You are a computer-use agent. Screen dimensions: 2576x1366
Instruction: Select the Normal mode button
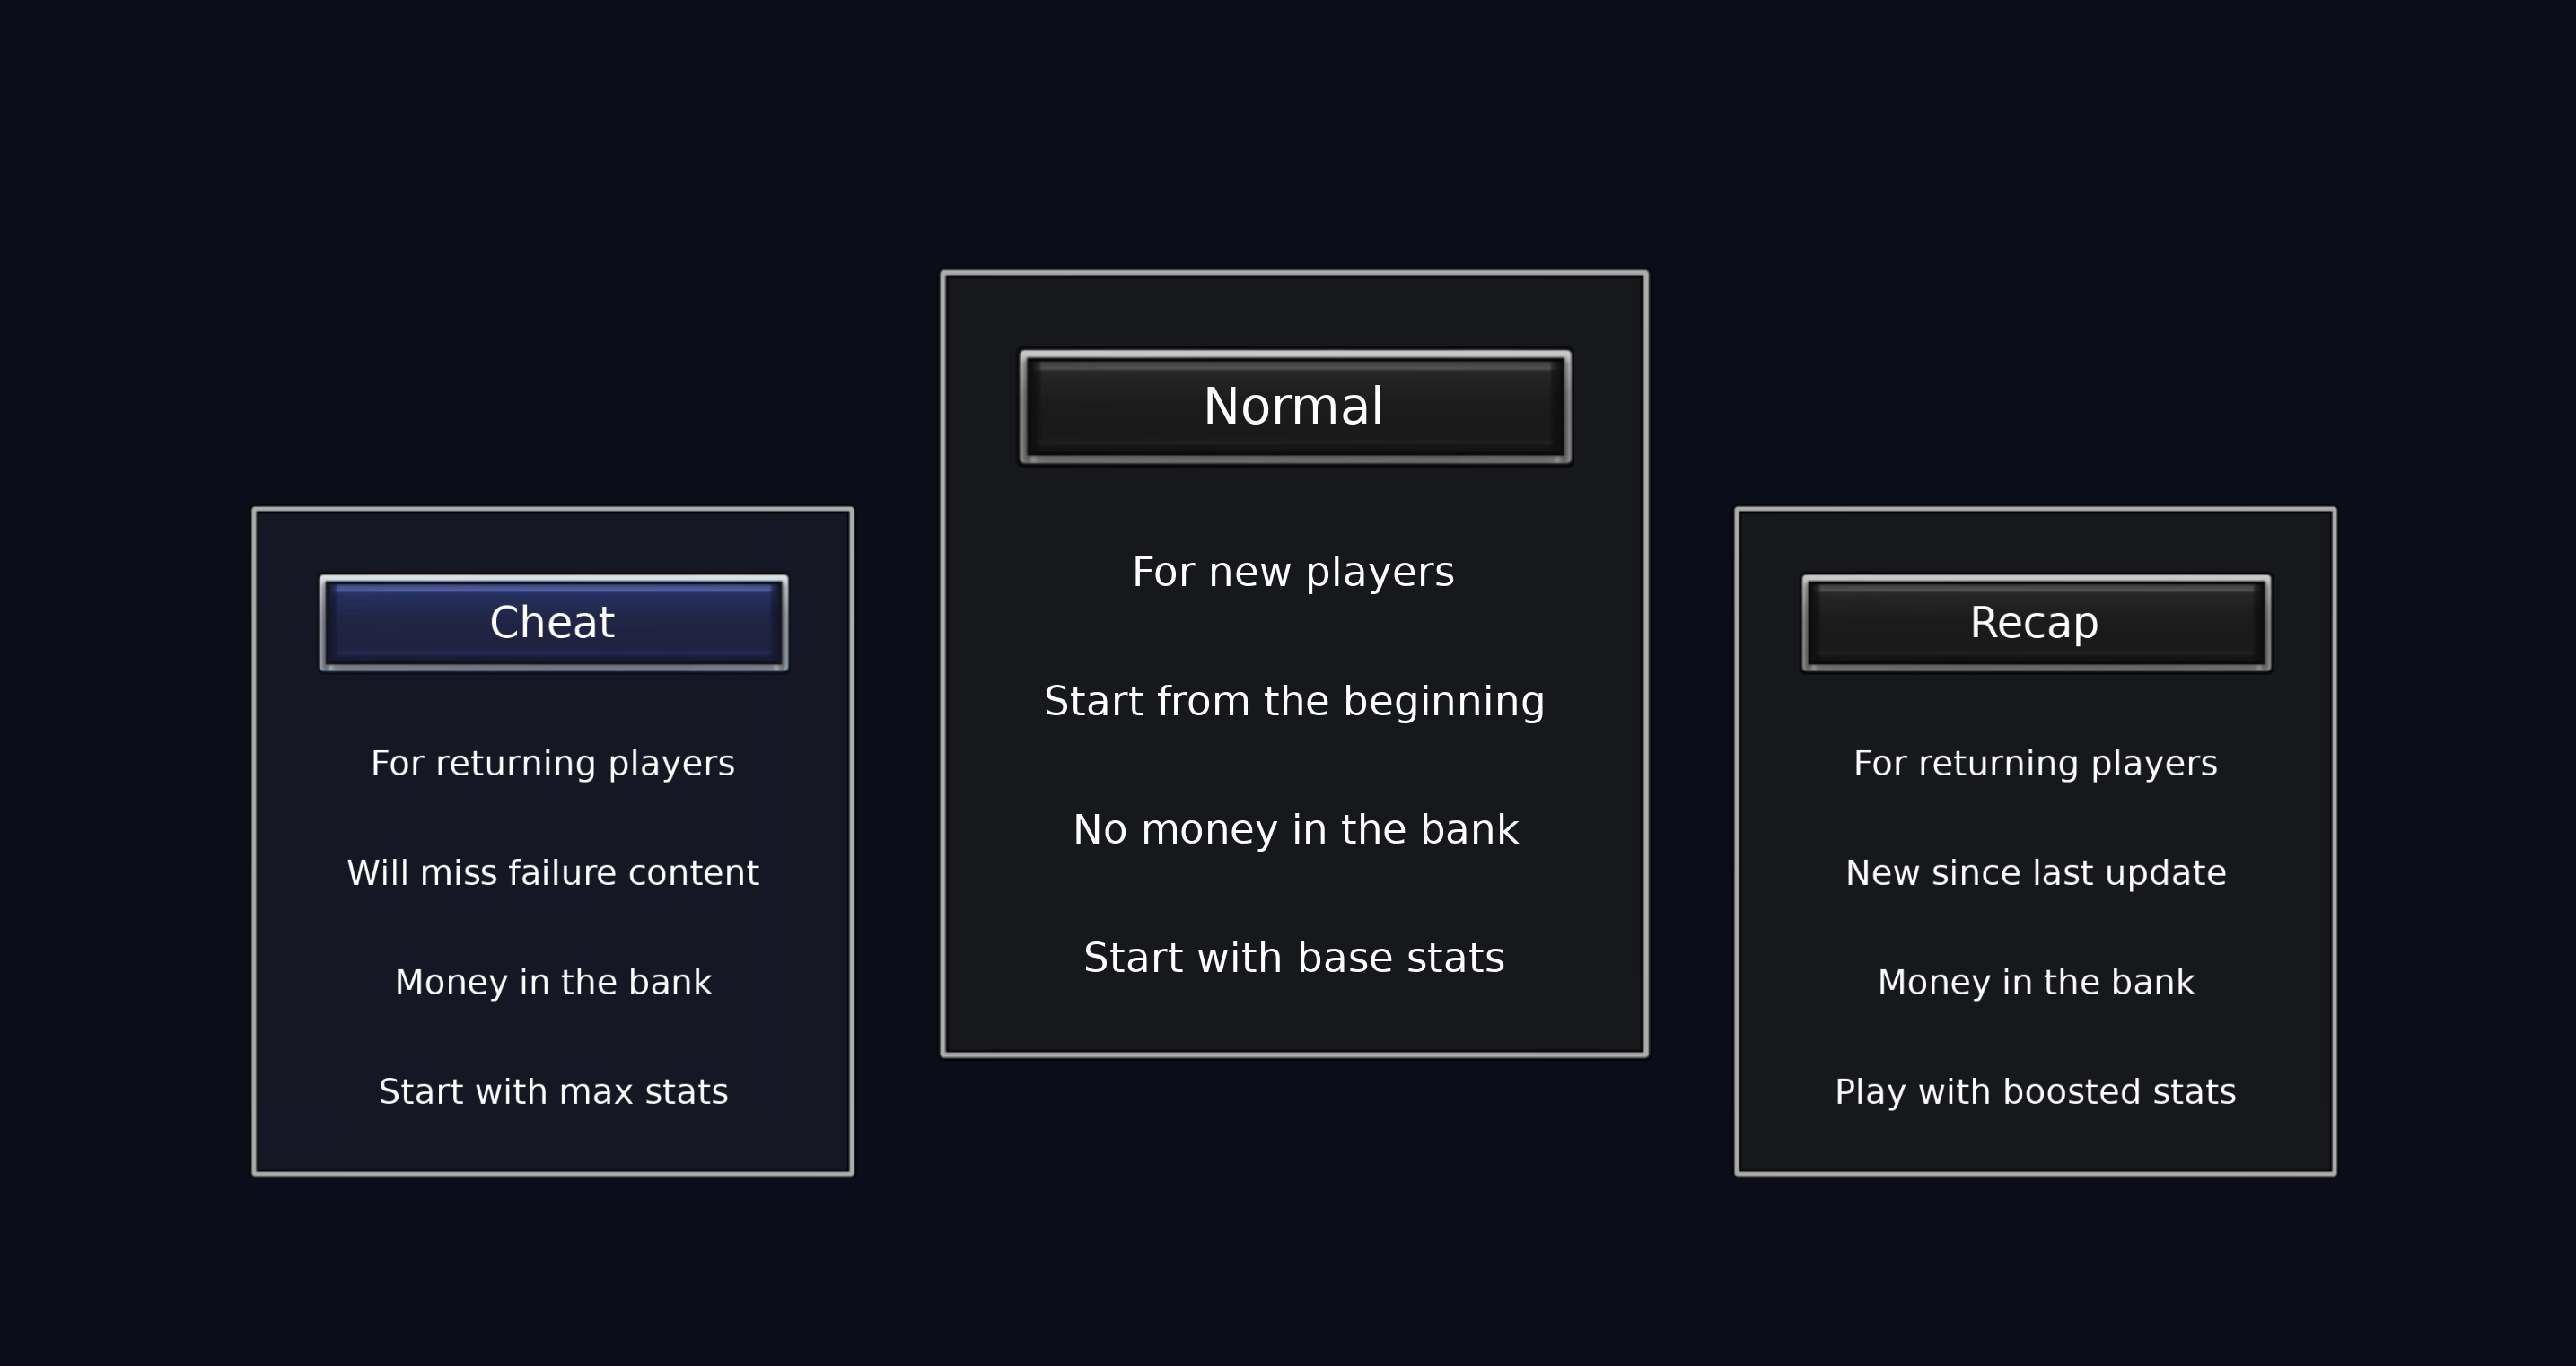[1294, 406]
